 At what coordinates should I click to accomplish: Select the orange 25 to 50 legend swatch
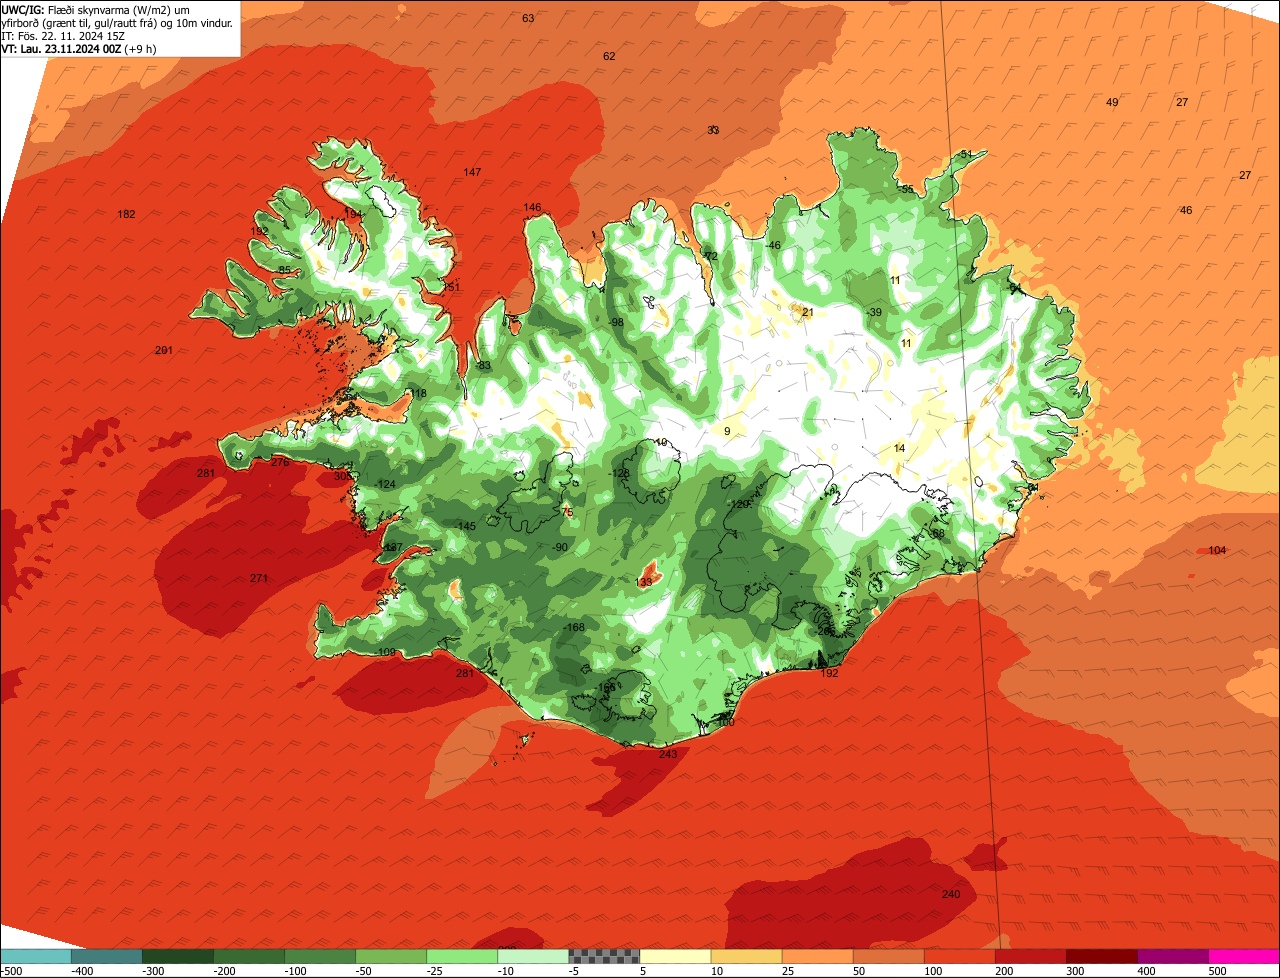click(817, 957)
